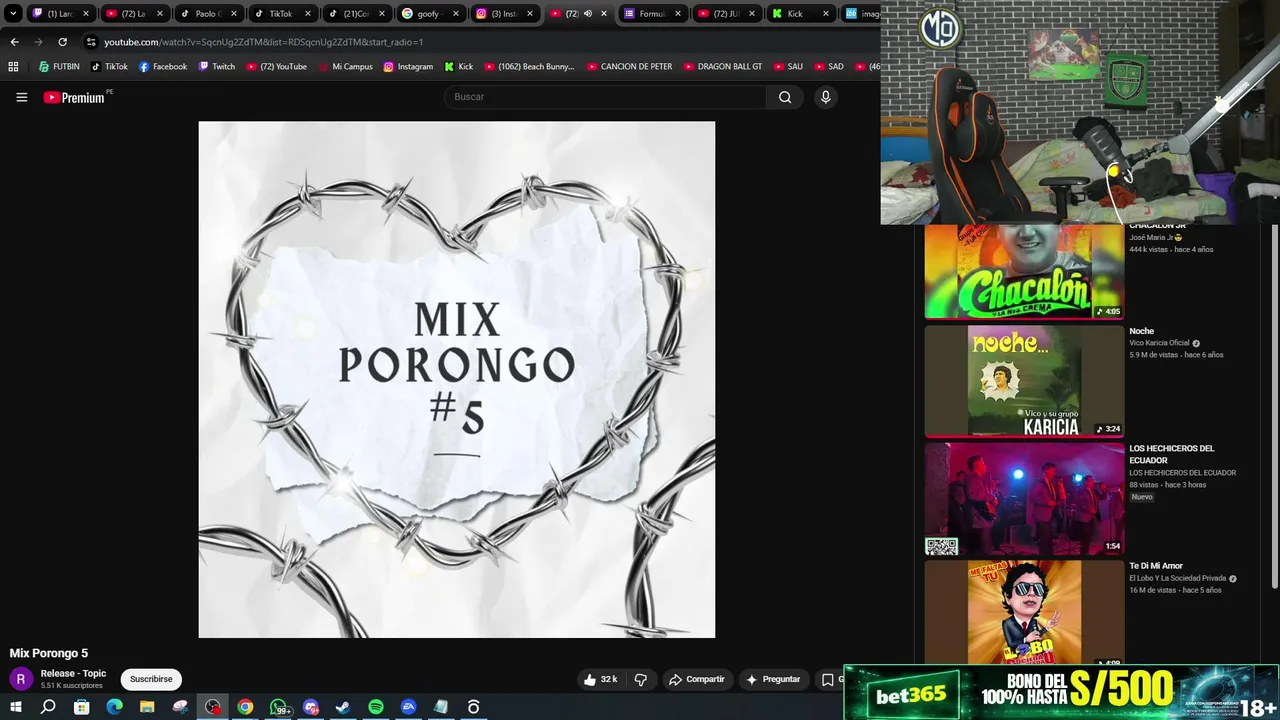
Task: Open the SAU bookmark
Action: (x=787, y=67)
